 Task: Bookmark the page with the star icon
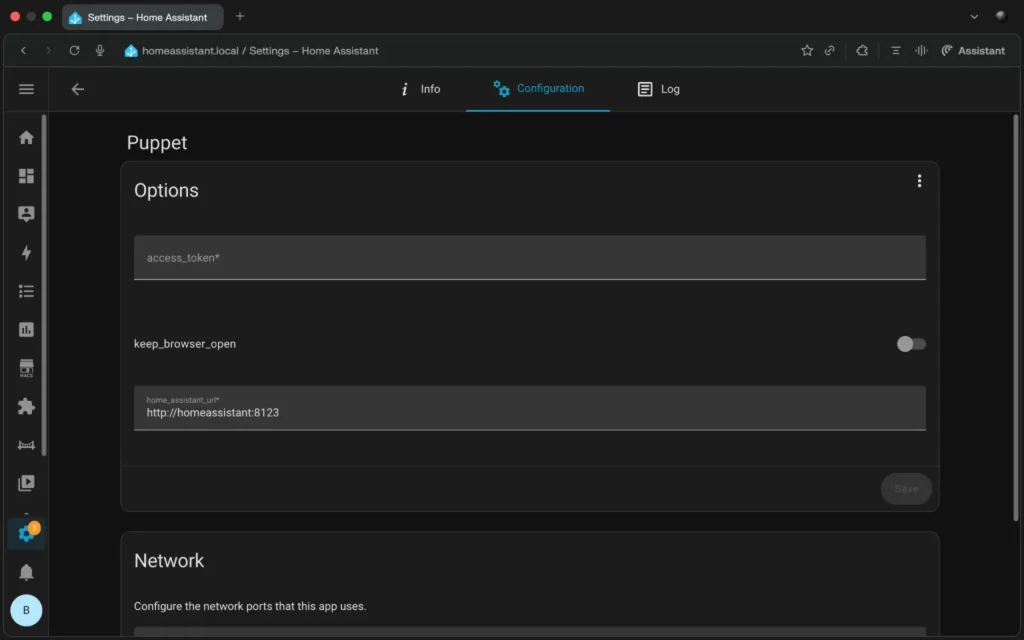click(x=807, y=50)
